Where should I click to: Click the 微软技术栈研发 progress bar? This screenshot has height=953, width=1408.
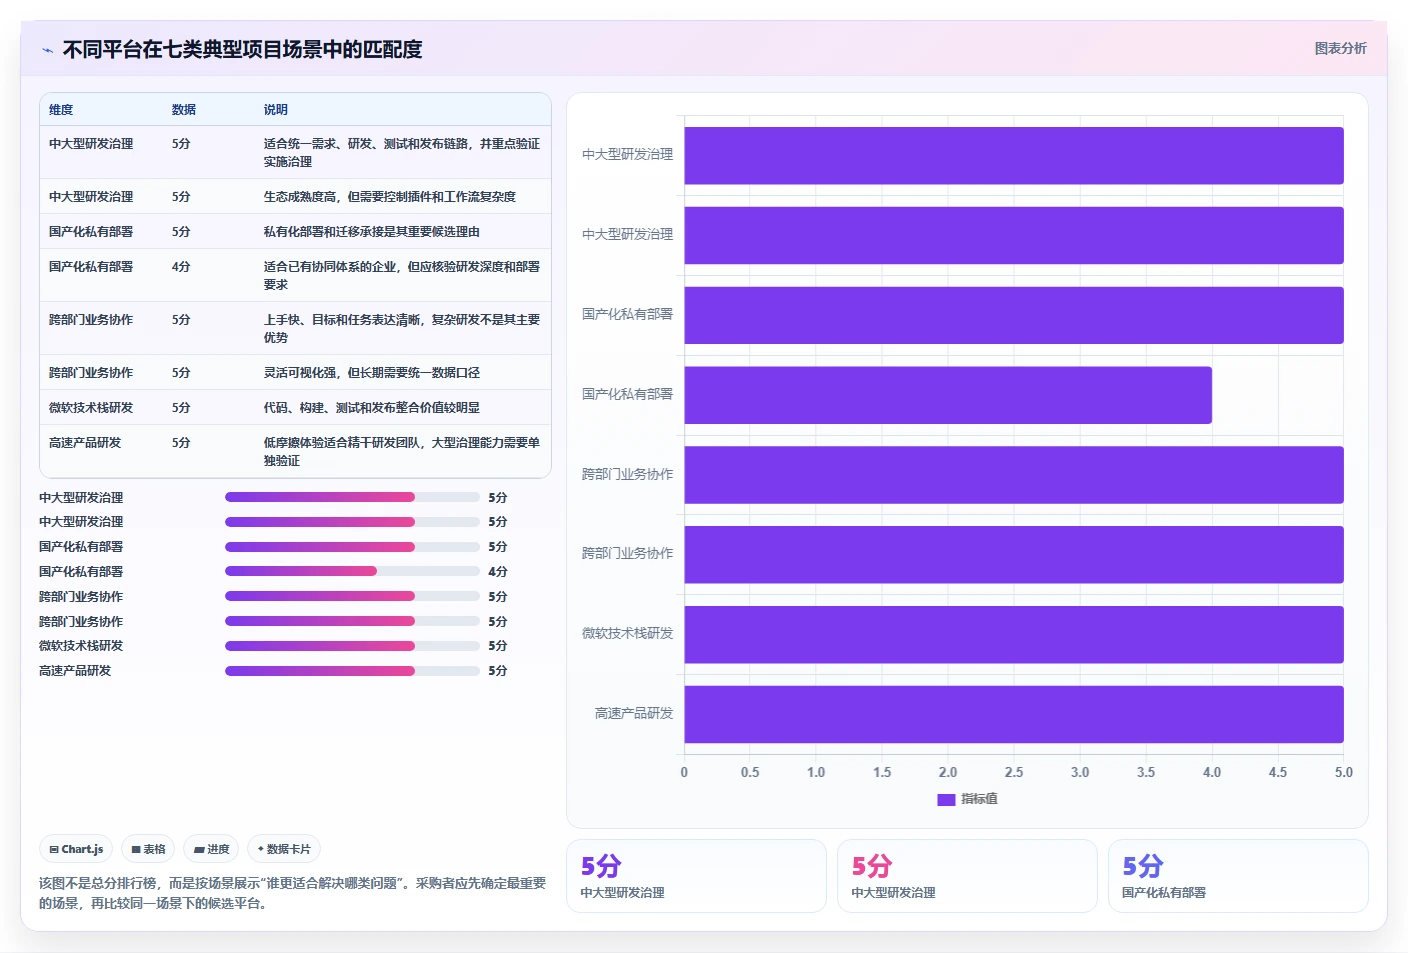pyautogui.click(x=352, y=646)
